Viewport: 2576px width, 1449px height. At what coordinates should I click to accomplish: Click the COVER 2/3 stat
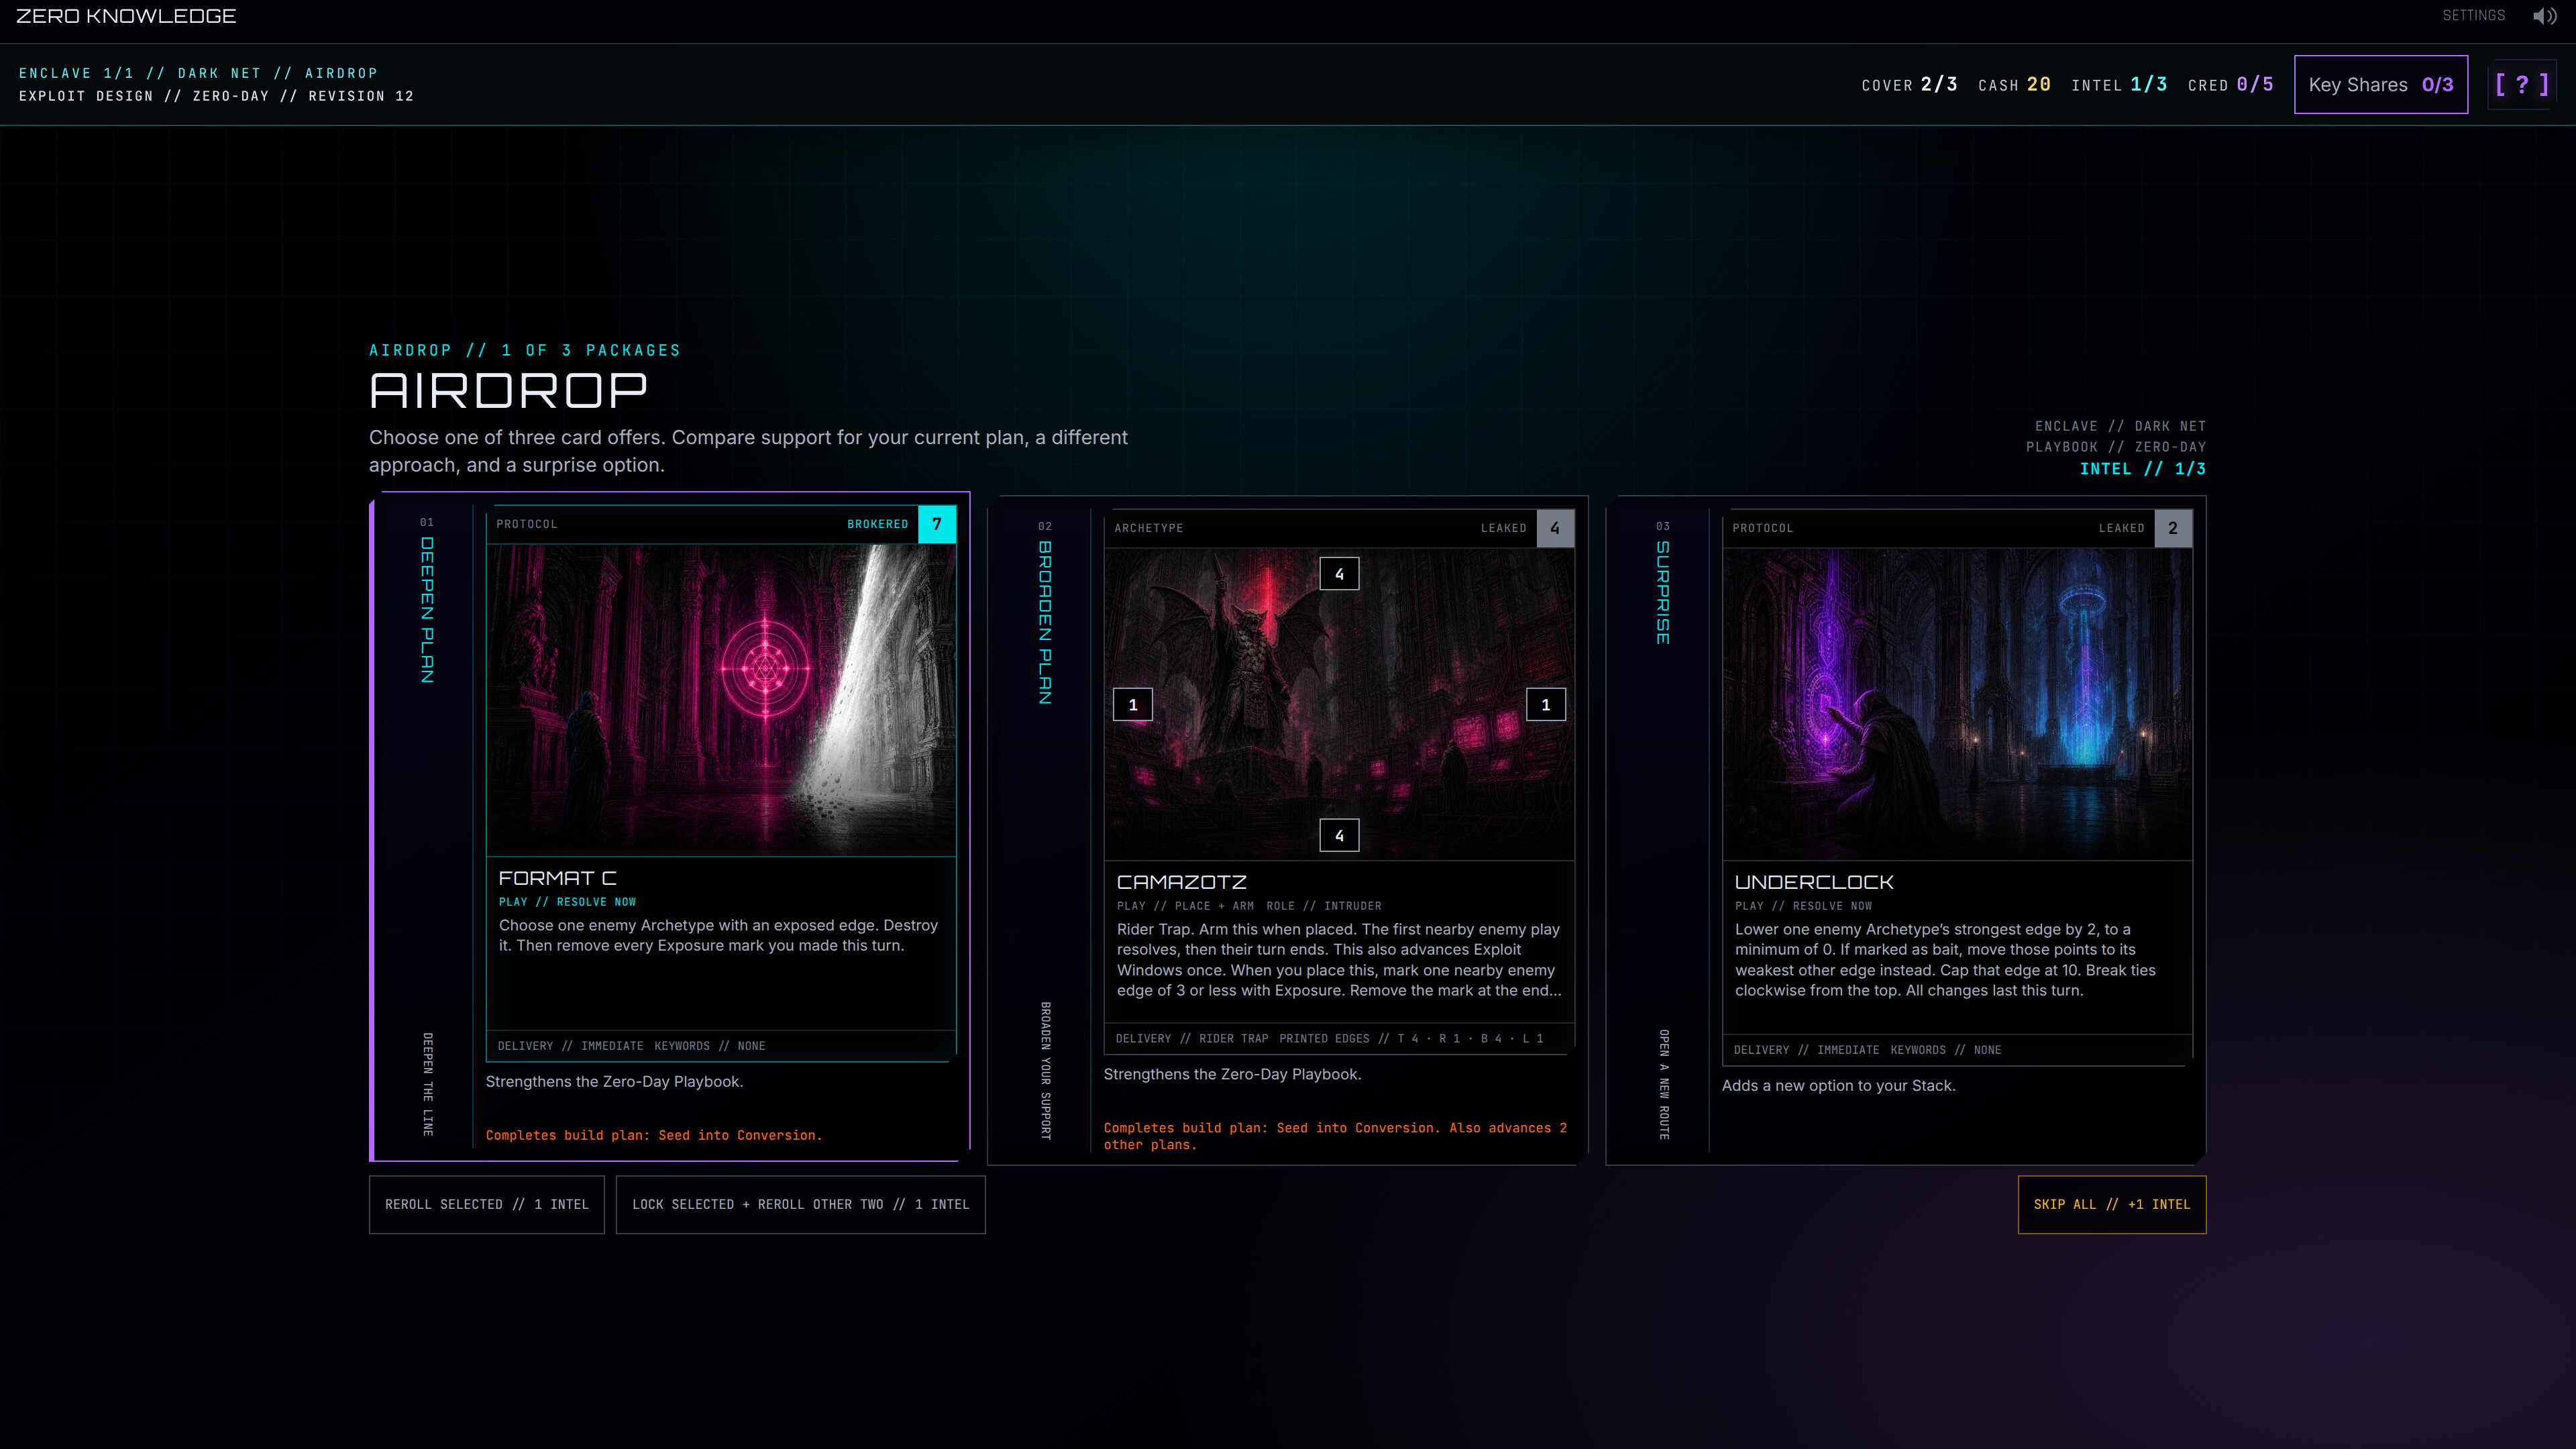point(1909,85)
